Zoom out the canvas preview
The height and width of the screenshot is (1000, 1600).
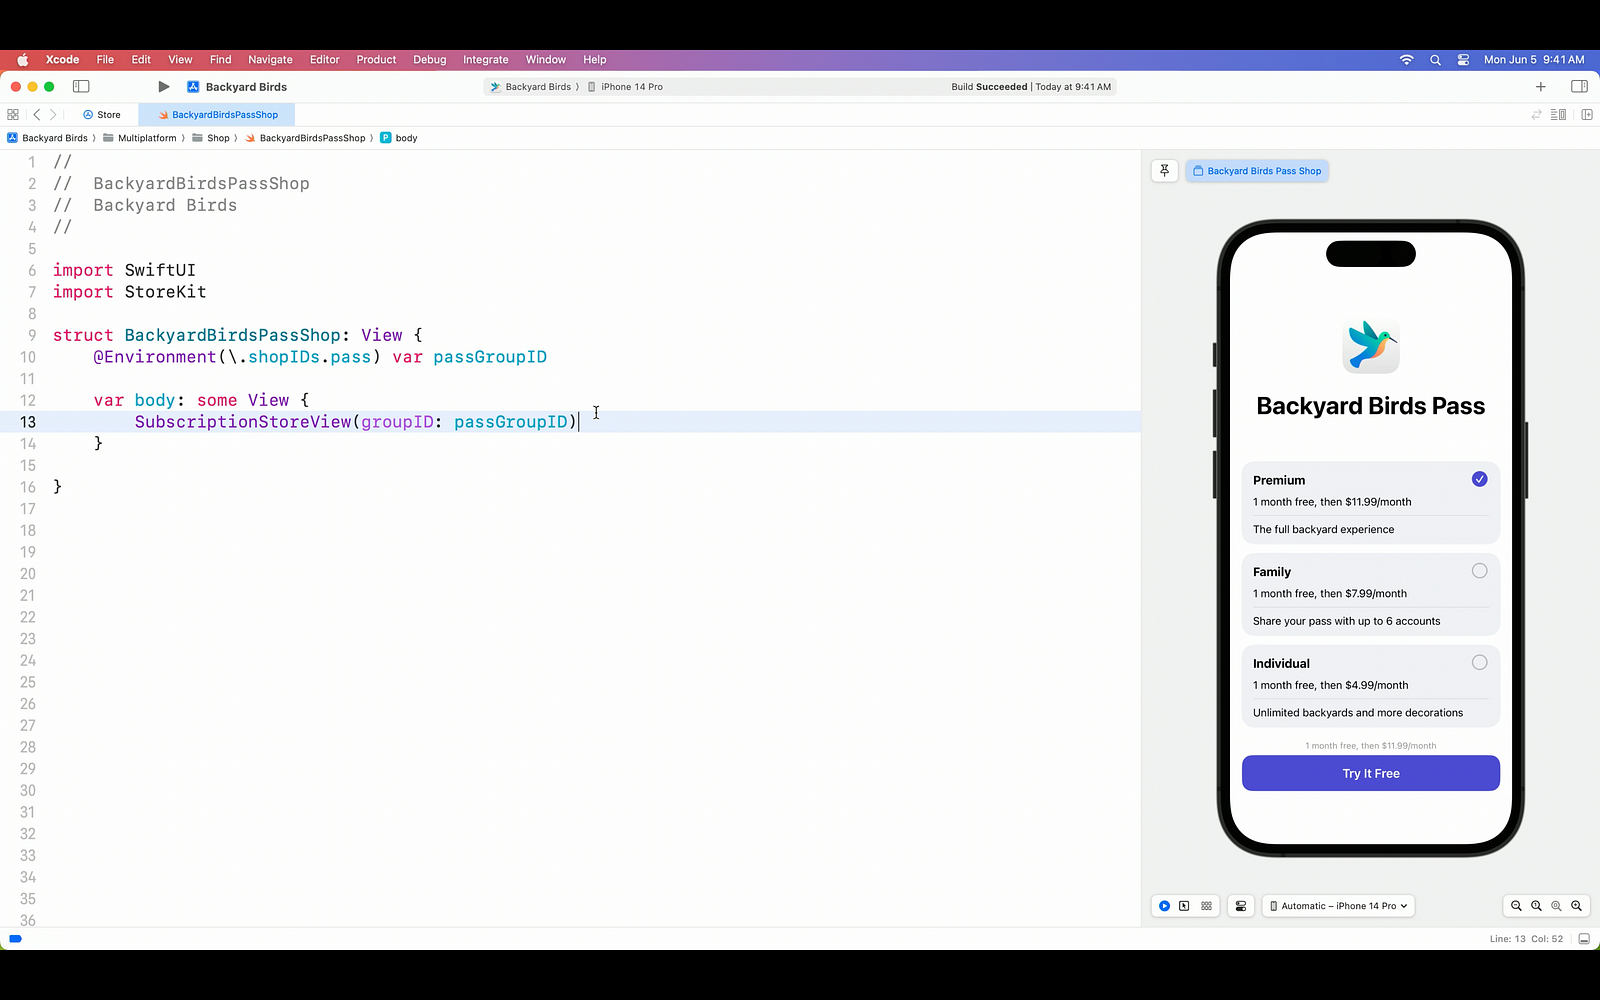coord(1516,906)
